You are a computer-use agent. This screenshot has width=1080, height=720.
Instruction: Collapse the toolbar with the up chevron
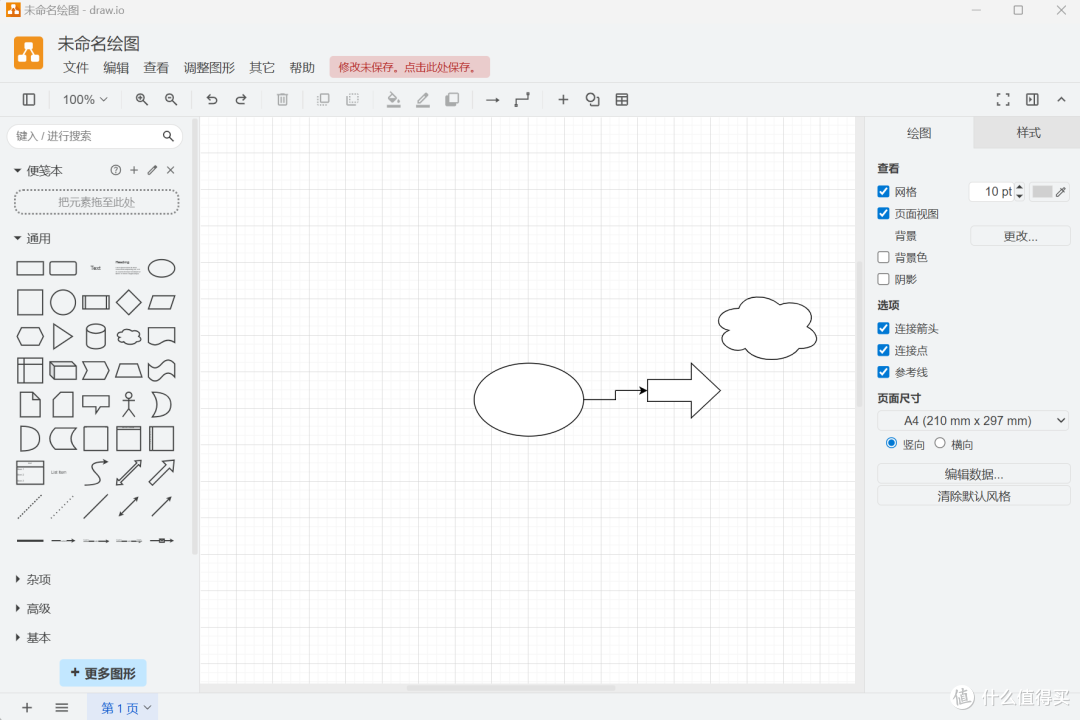point(1061,100)
